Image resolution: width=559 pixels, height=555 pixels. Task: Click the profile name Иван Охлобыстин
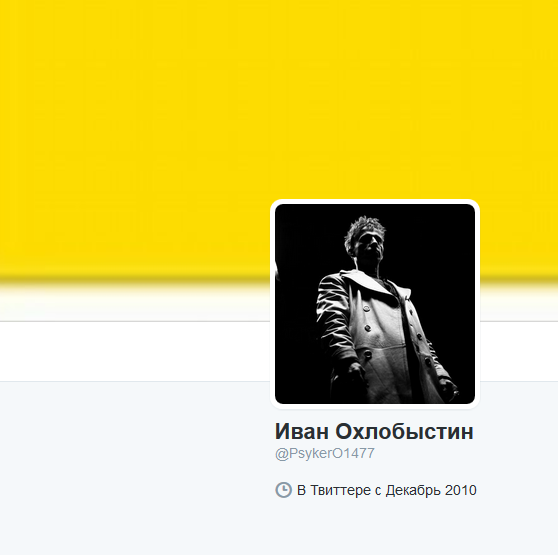[374, 431]
